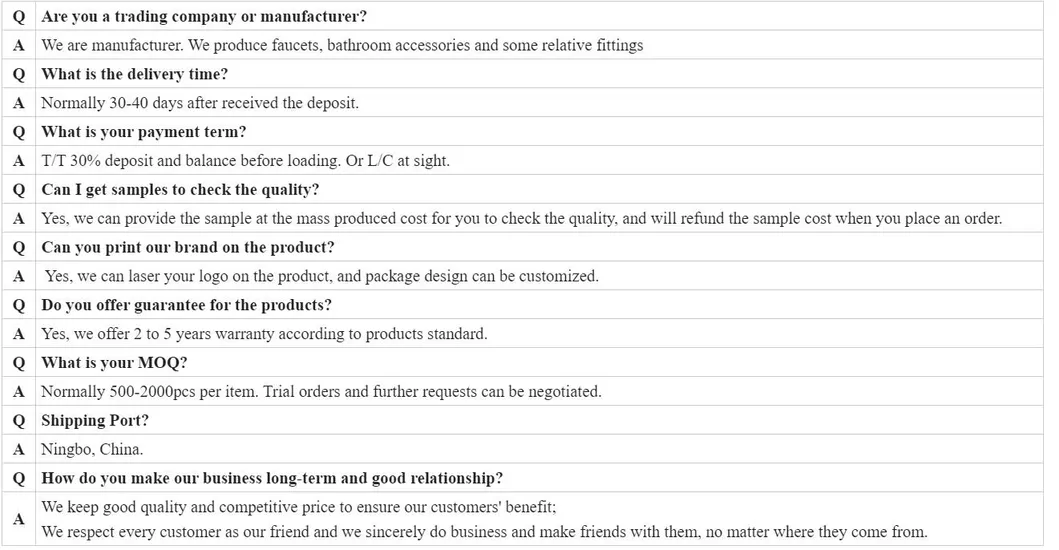Select the "2 to 5 years warranty" answer
The image size is (1059, 550).
point(264,334)
